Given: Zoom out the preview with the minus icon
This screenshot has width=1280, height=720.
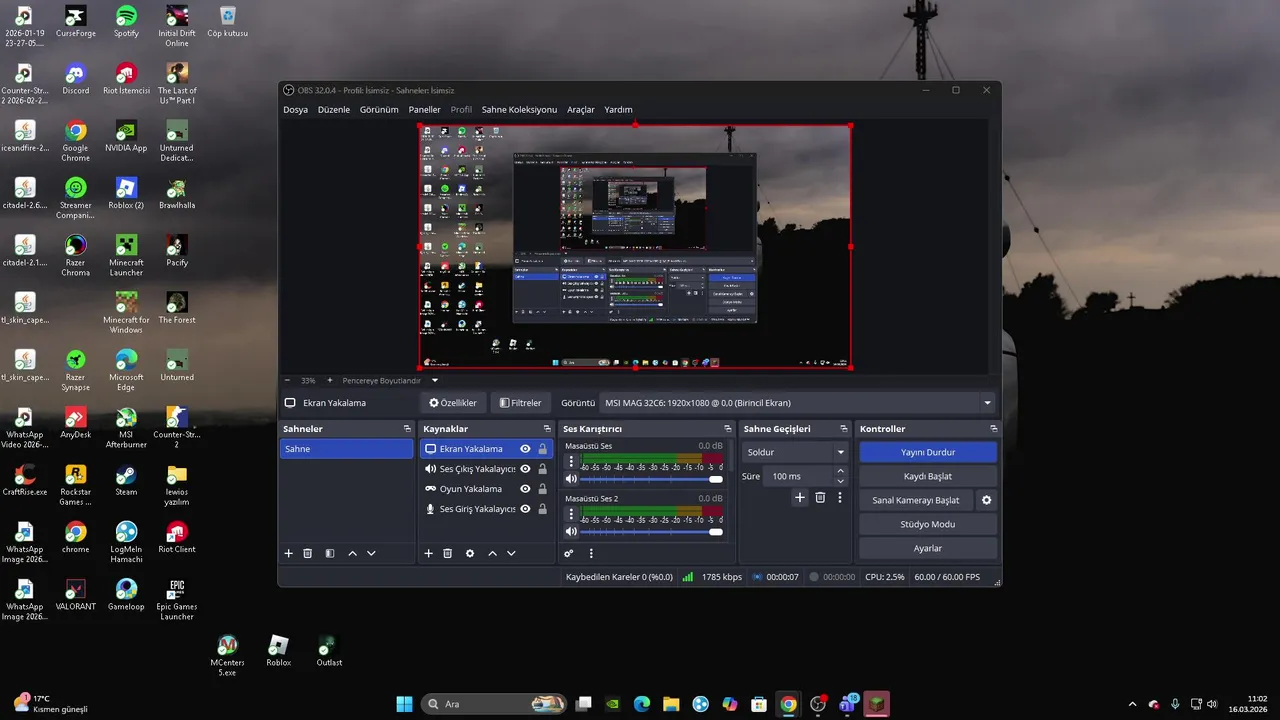Looking at the screenshot, I should coord(287,380).
